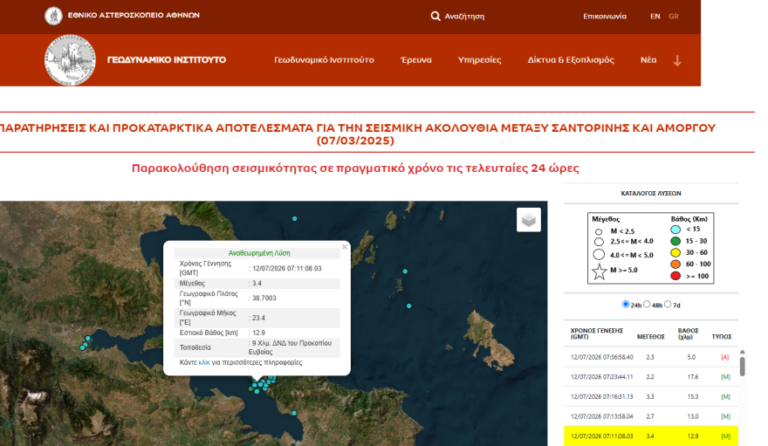Select the 07:13:58.04 event row
Viewport: 768px width, 446px height.
651,417
